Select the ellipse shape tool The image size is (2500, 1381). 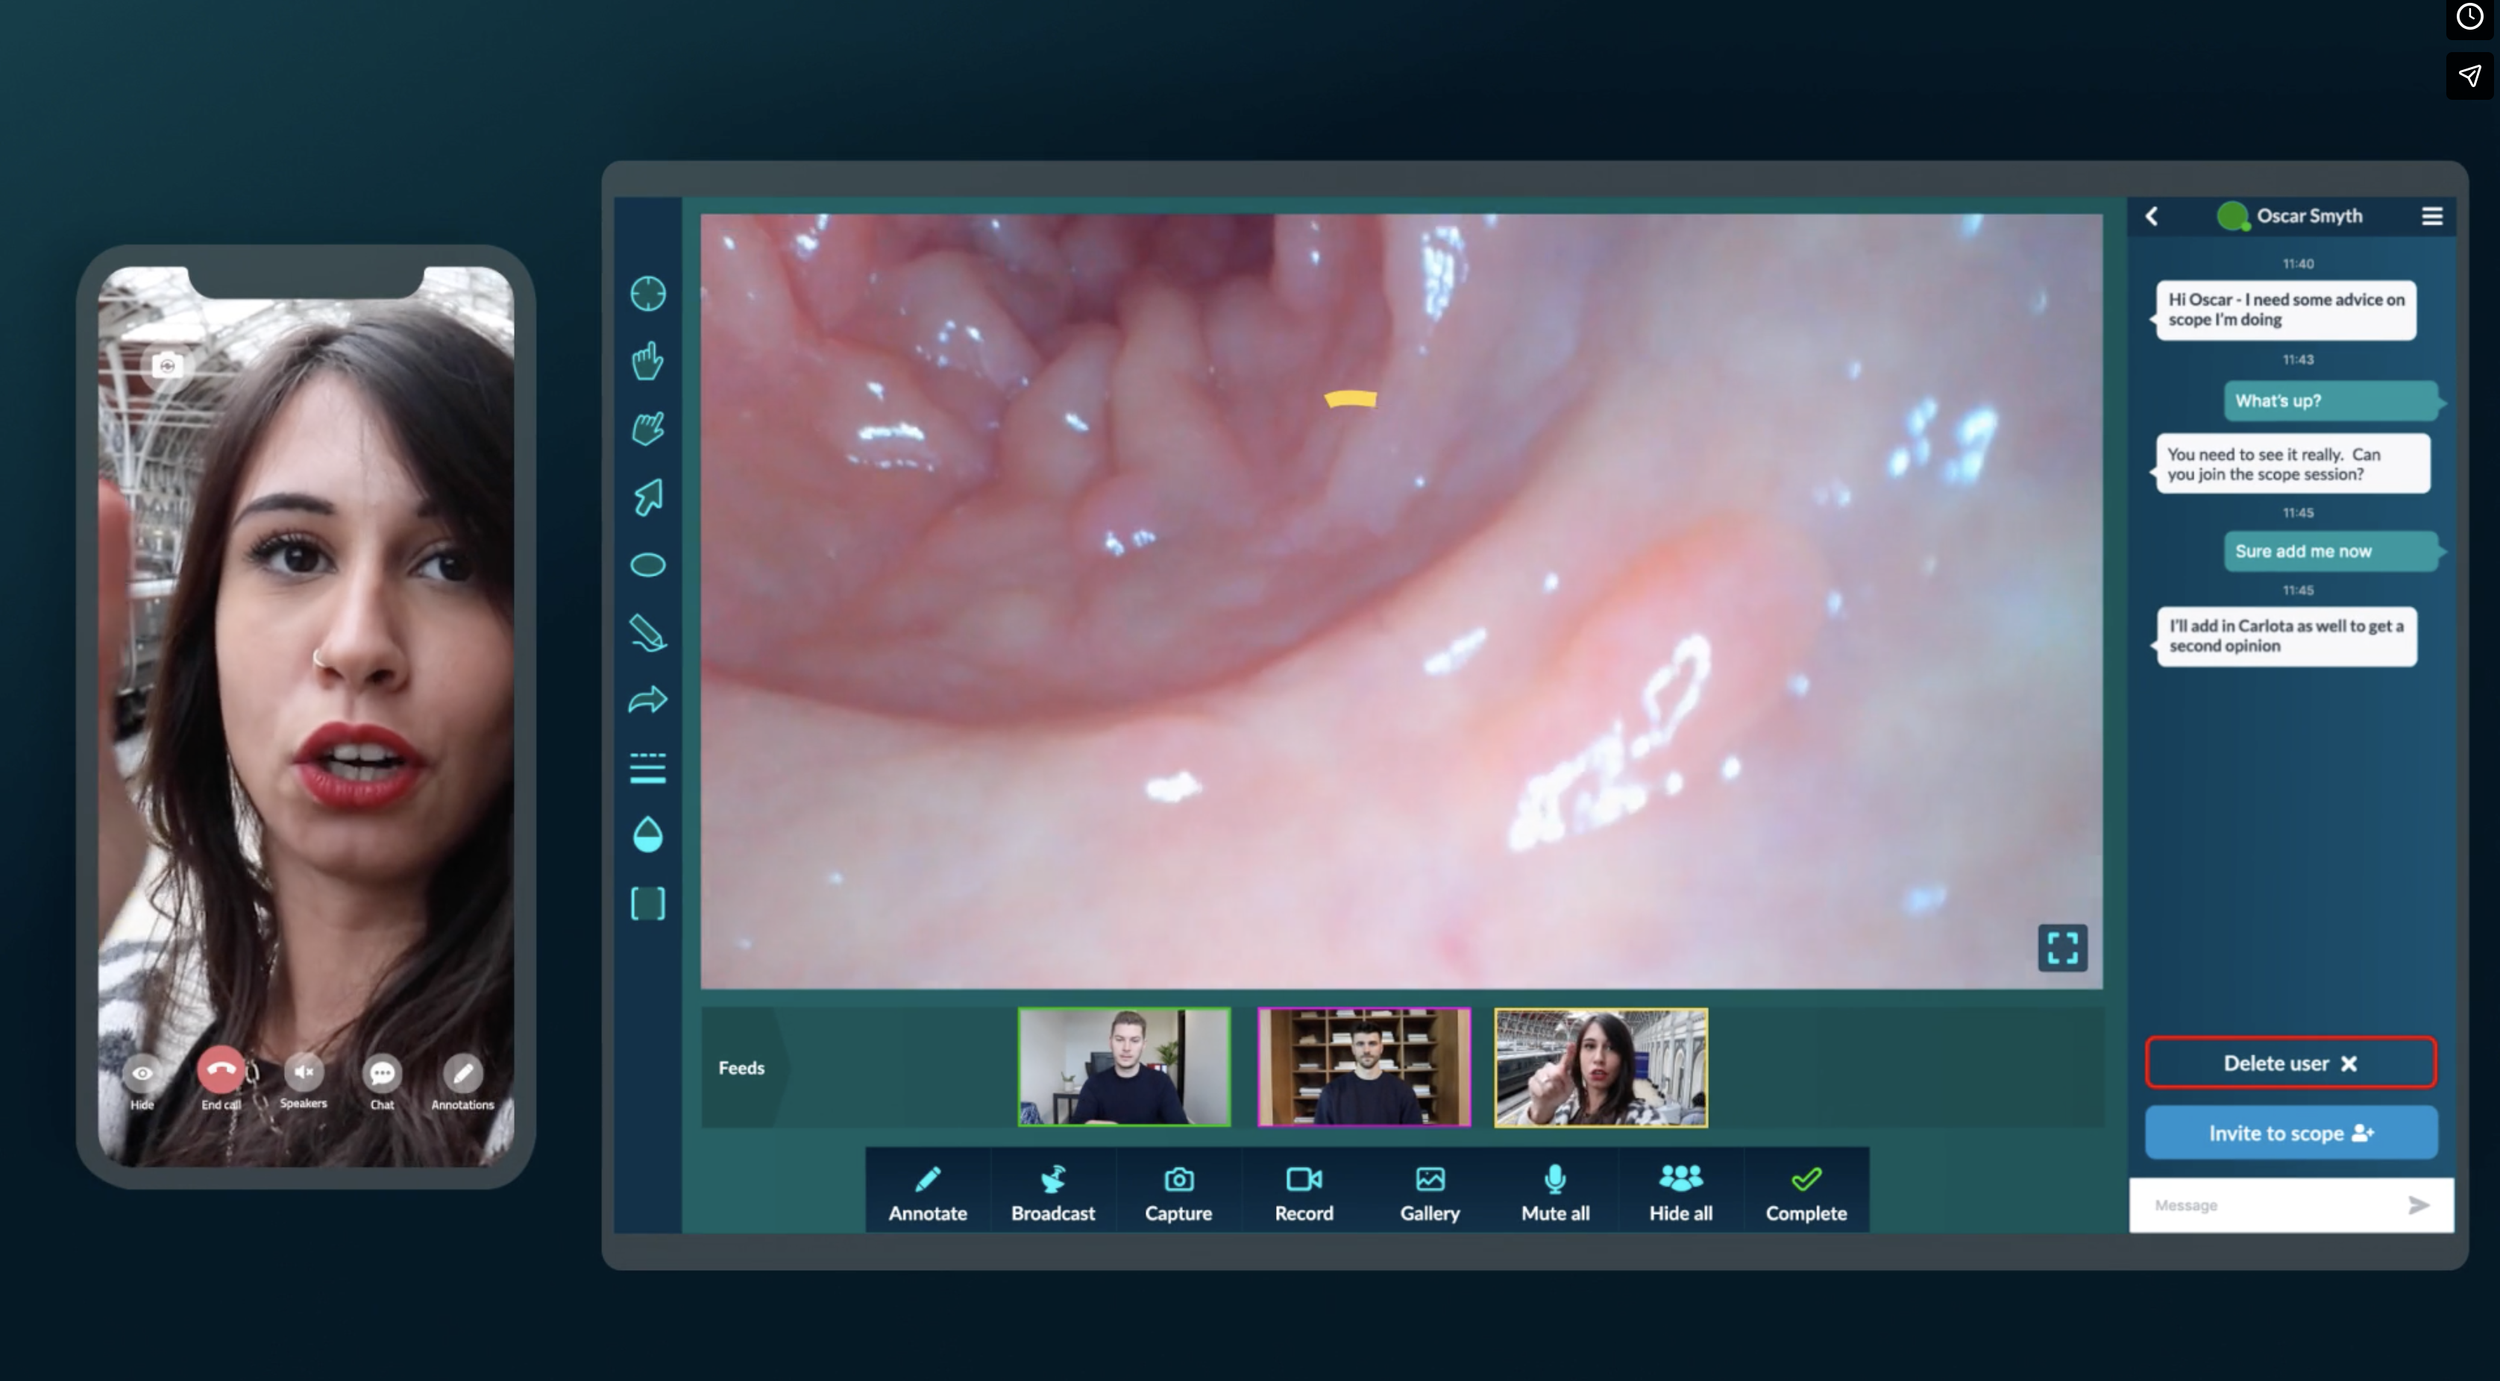coord(648,565)
